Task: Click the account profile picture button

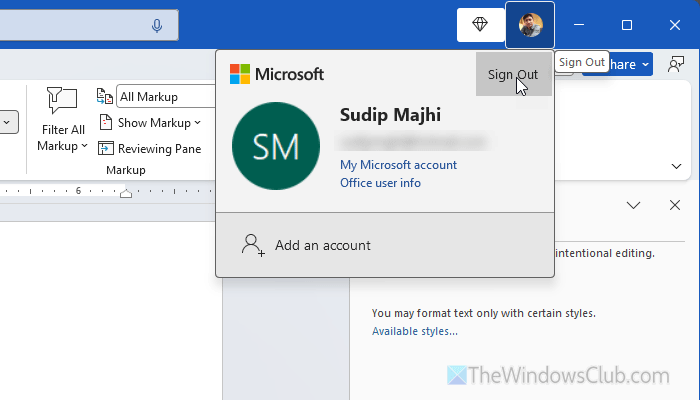Action: pos(530,25)
